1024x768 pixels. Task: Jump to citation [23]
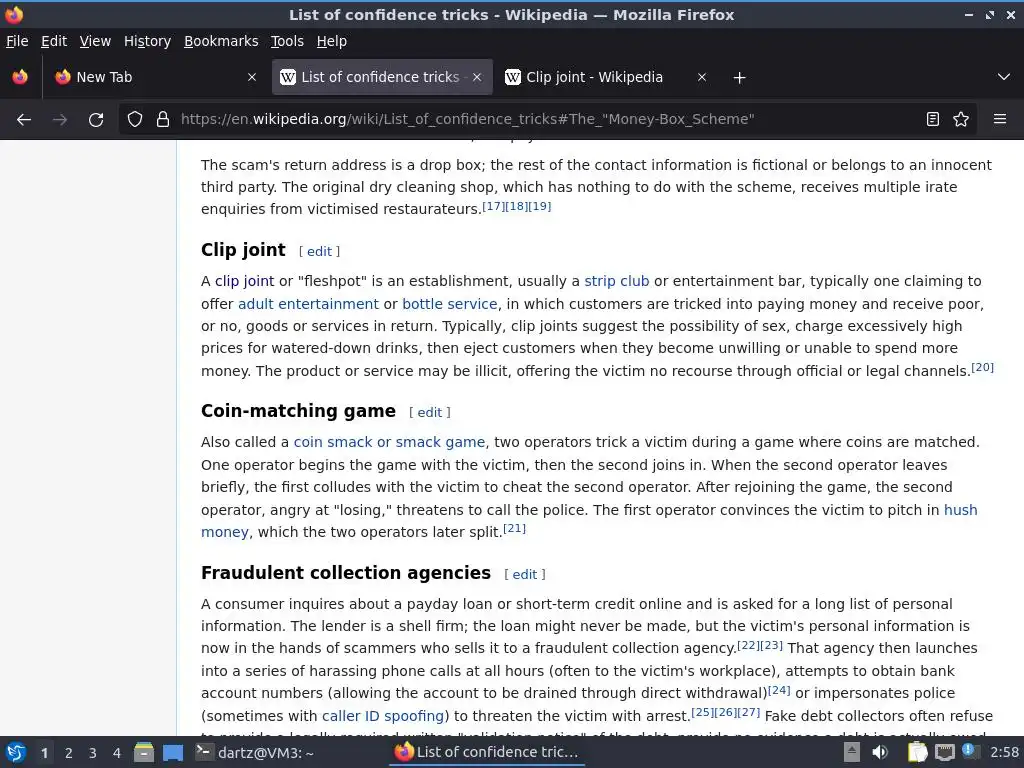click(x=772, y=645)
